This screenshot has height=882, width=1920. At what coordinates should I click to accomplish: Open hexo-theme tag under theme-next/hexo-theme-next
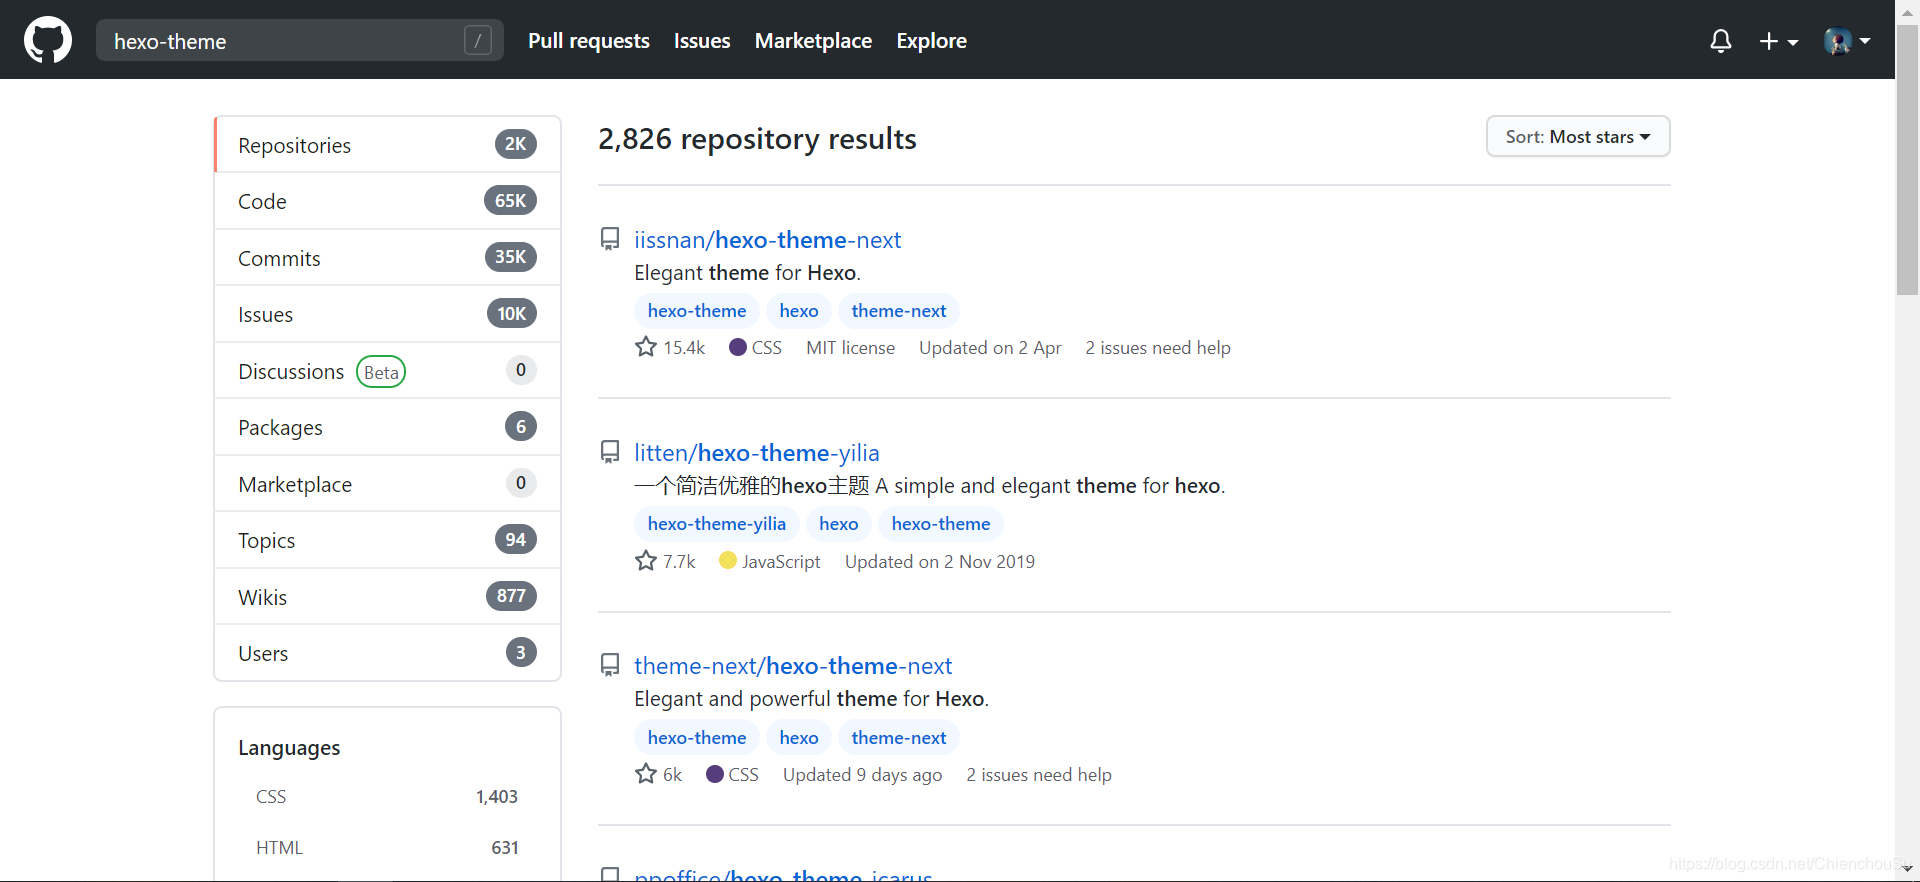click(x=697, y=738)
